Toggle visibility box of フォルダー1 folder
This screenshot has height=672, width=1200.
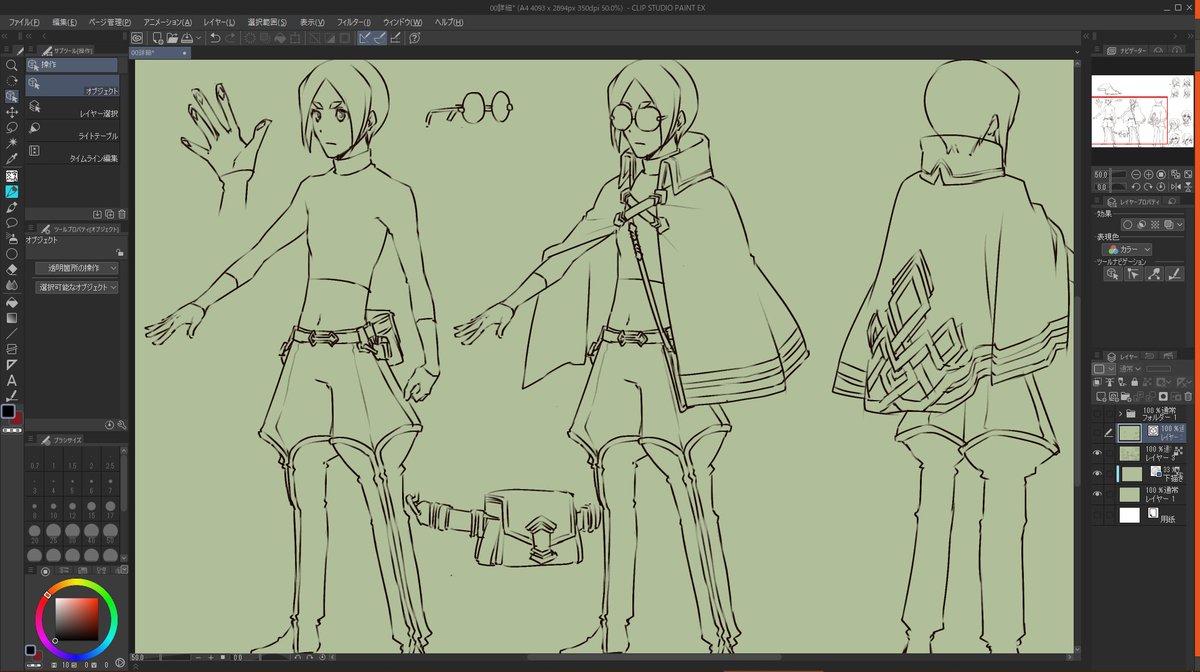1097,412
